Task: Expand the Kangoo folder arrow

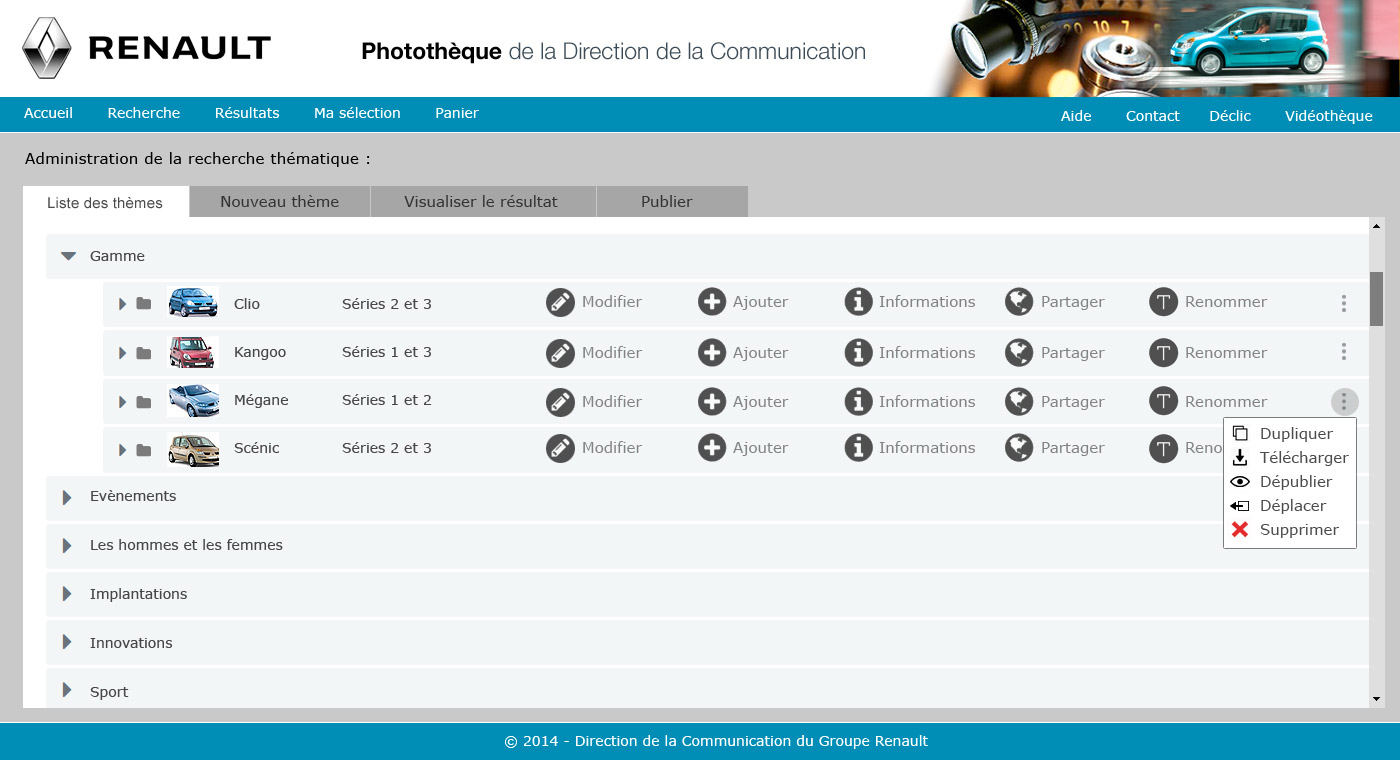Action: 123,353
